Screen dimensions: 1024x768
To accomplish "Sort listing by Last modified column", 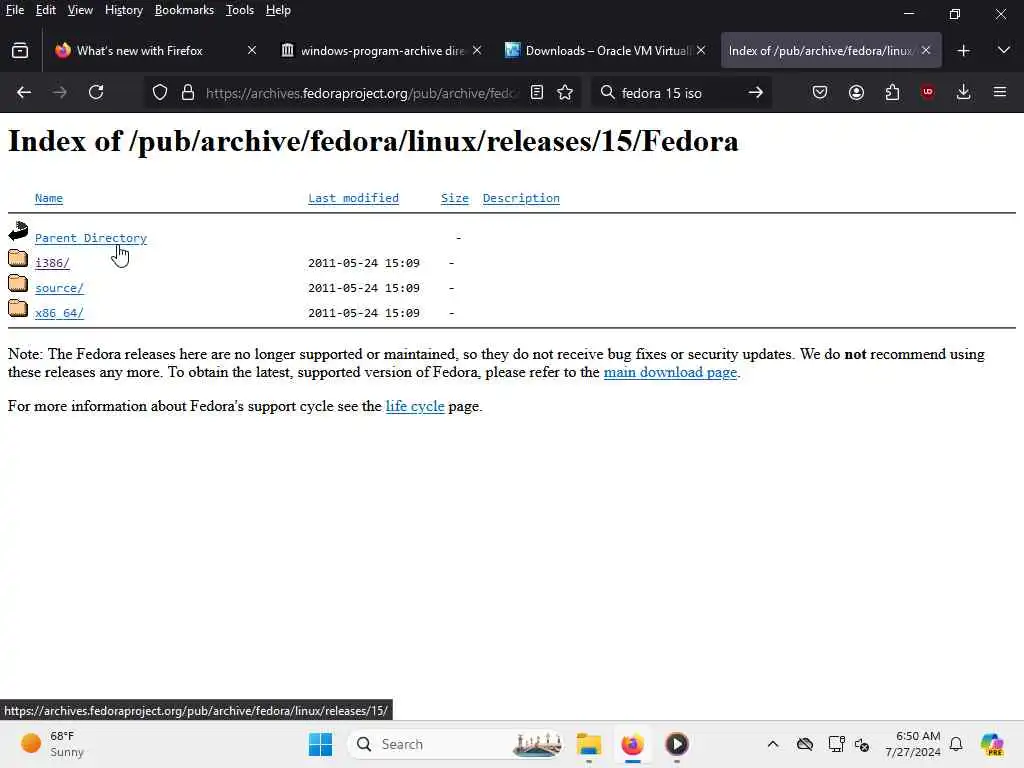I will click(x=353, y=198).
